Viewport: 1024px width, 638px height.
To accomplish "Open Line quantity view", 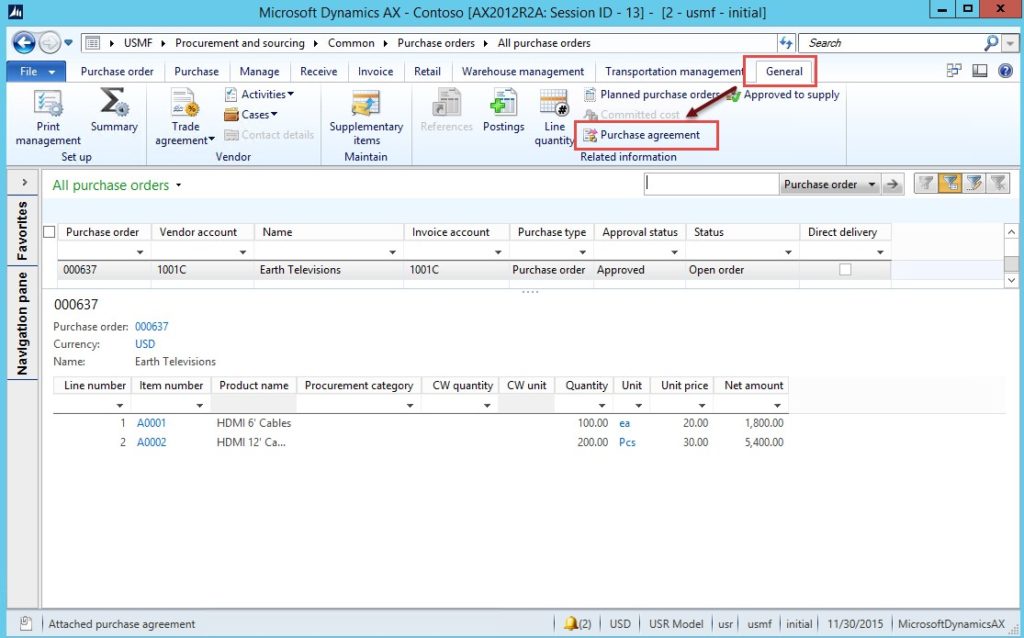I will click(x=554, y=118).
